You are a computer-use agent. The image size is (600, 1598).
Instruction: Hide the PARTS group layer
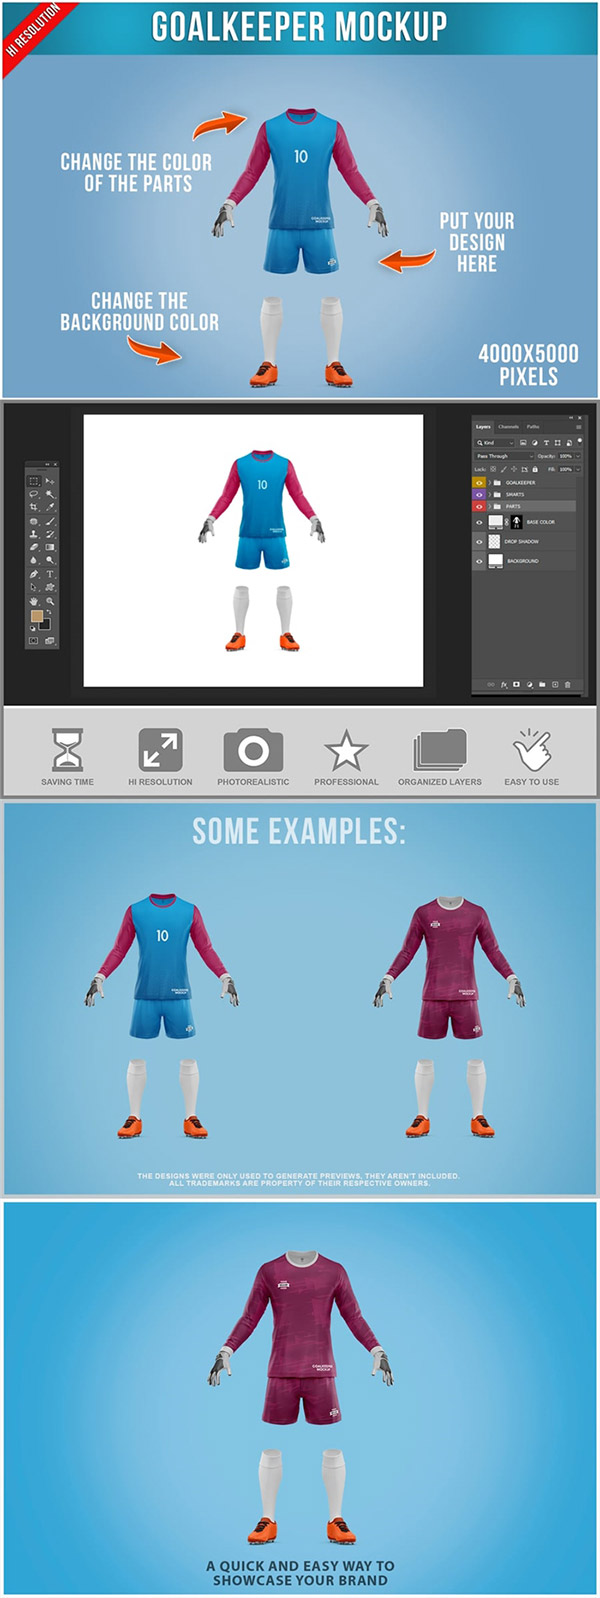pos(479,507)
